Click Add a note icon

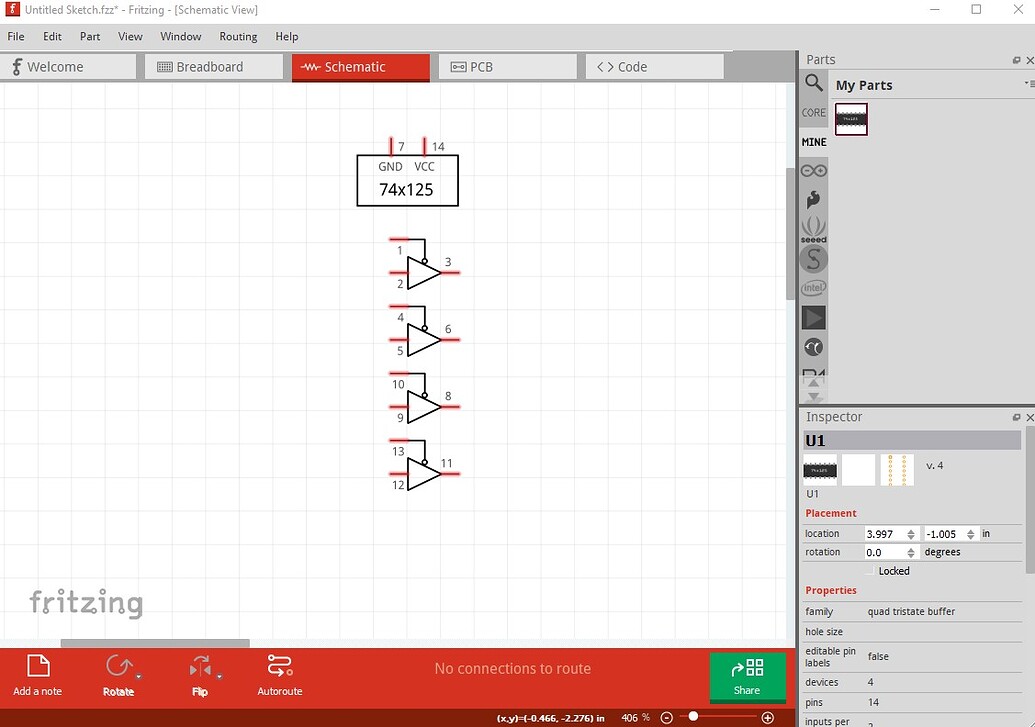pos(38,666)
